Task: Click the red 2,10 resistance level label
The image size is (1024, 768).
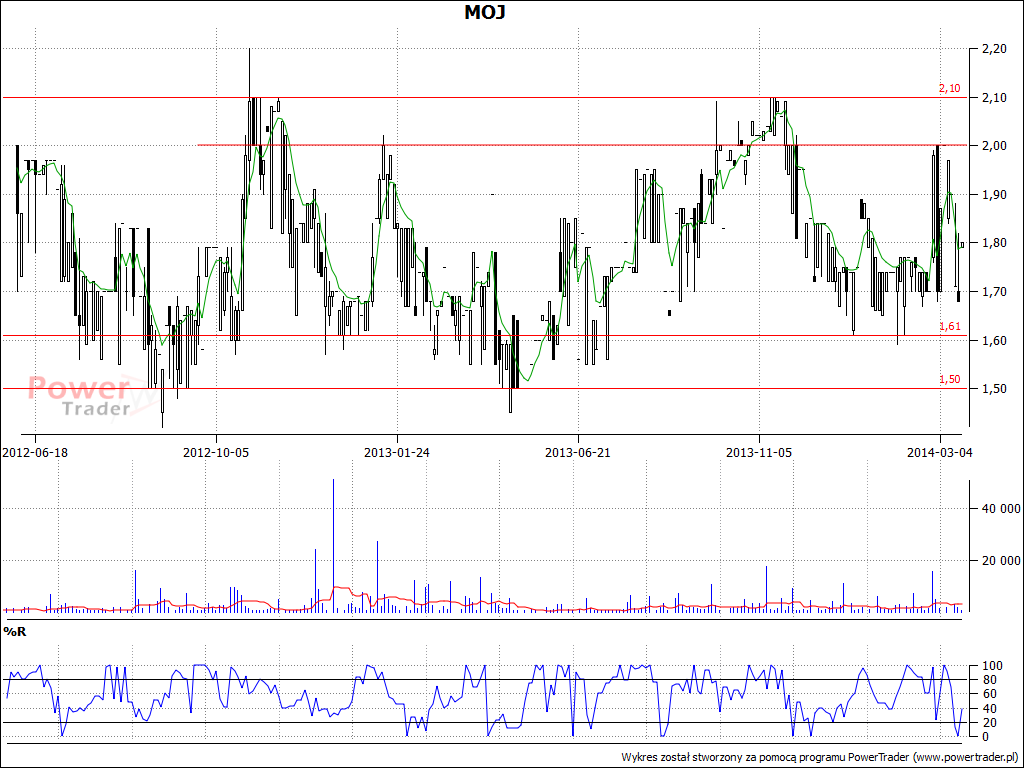Action: (950, 89)
